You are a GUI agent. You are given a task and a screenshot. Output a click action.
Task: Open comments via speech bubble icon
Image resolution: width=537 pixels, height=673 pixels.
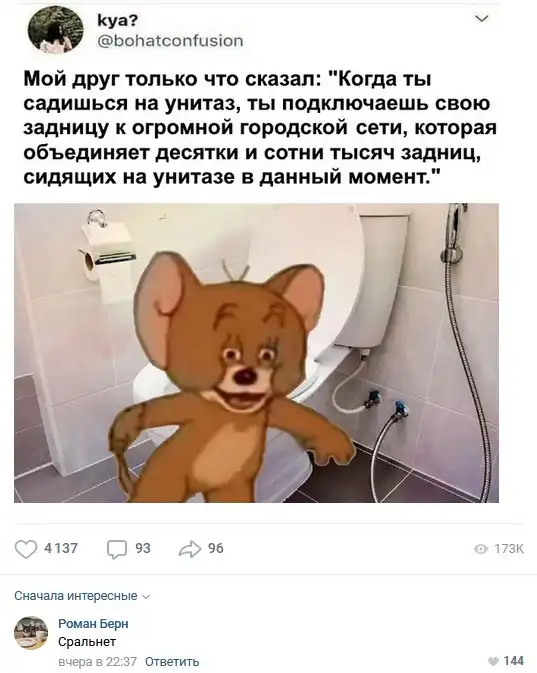click(117, 549)
